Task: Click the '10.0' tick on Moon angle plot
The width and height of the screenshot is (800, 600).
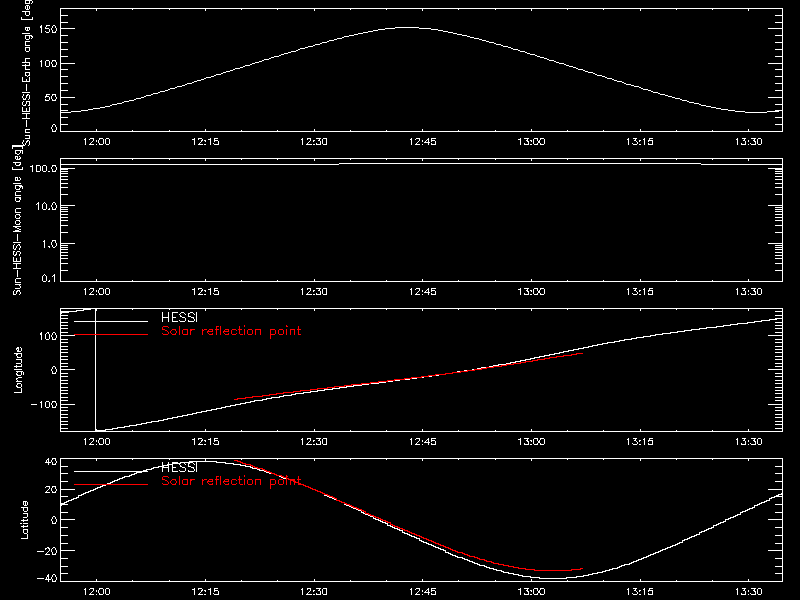Action: [x=46, y=206]
